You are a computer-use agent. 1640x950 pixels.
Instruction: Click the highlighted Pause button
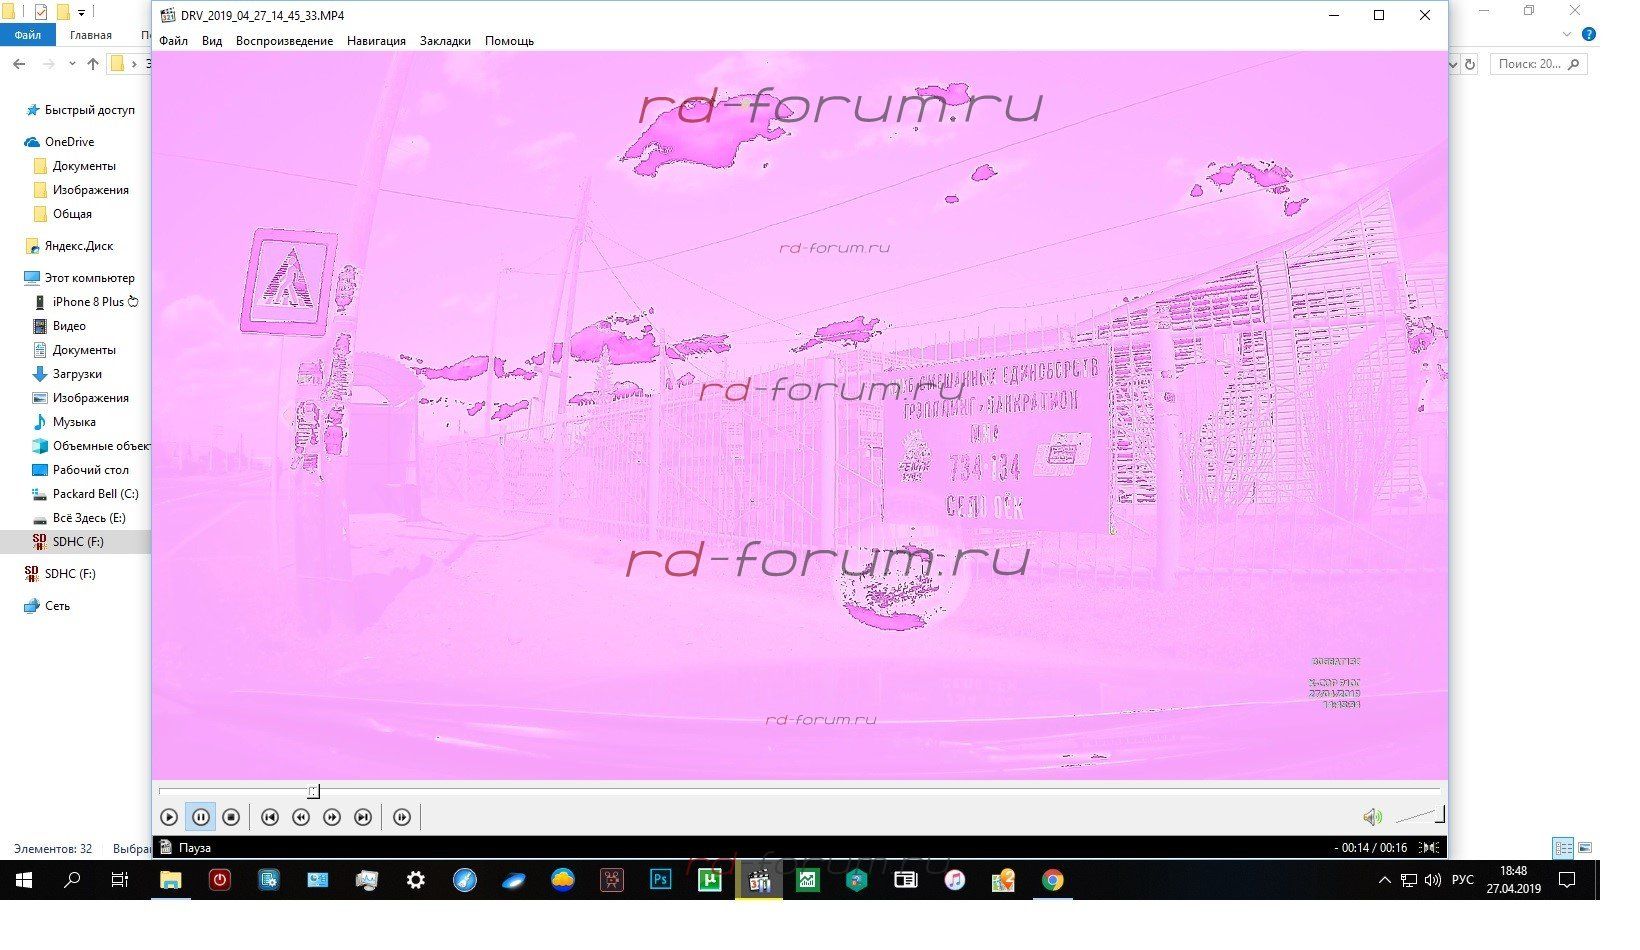[200, 817]
